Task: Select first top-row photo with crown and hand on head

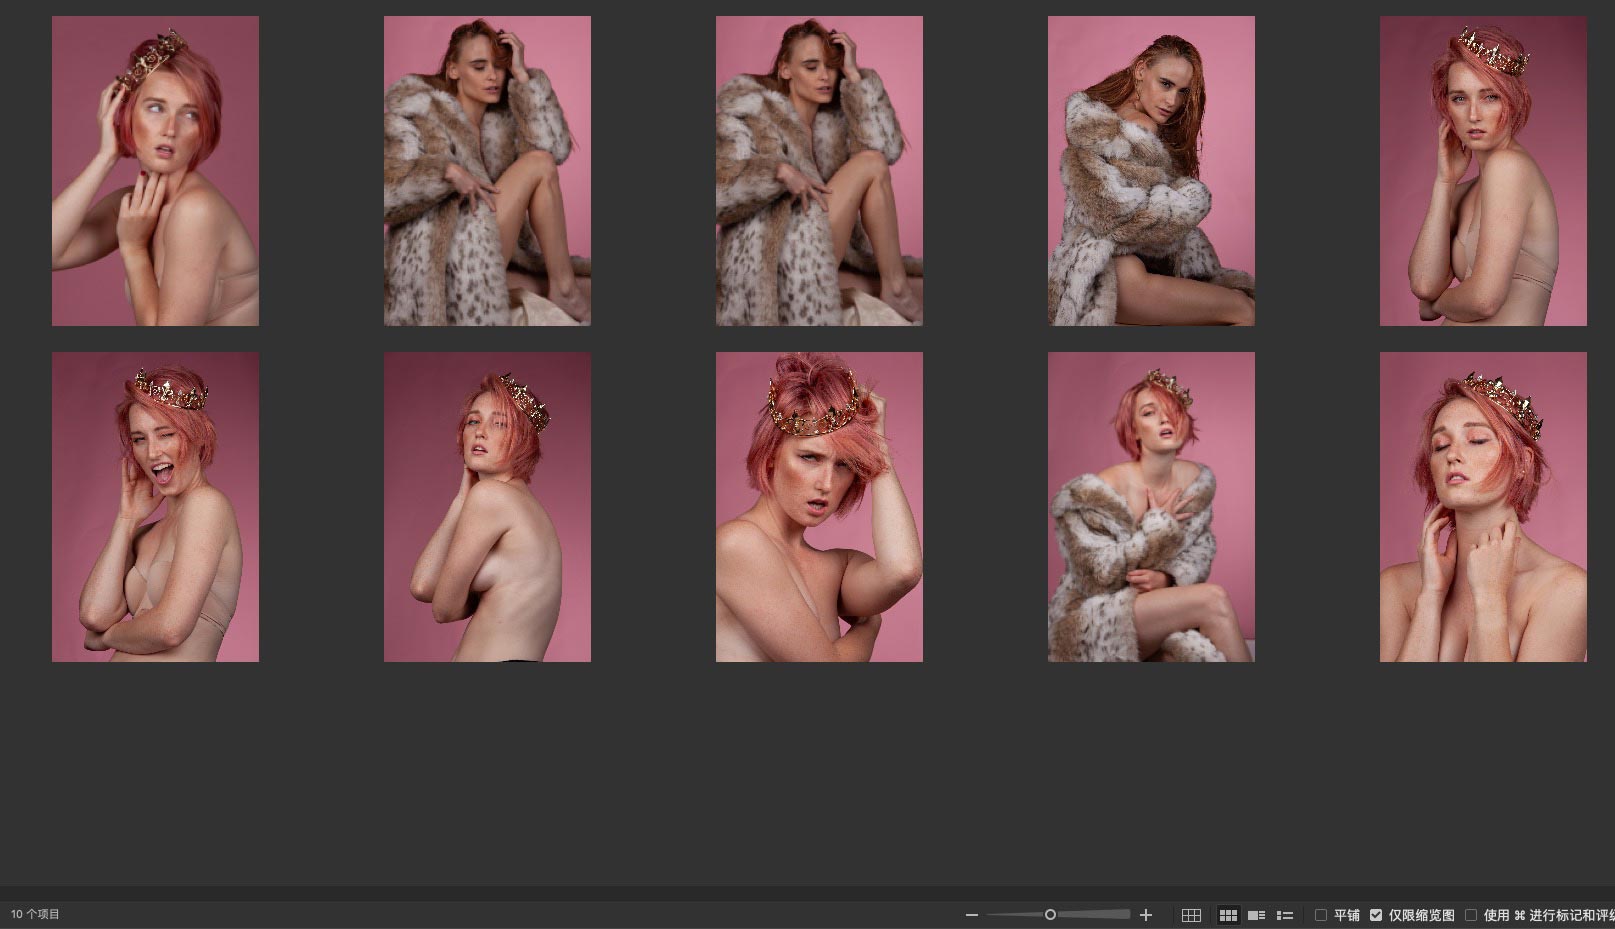Action: pyautogui.click(x=155, y=171)
